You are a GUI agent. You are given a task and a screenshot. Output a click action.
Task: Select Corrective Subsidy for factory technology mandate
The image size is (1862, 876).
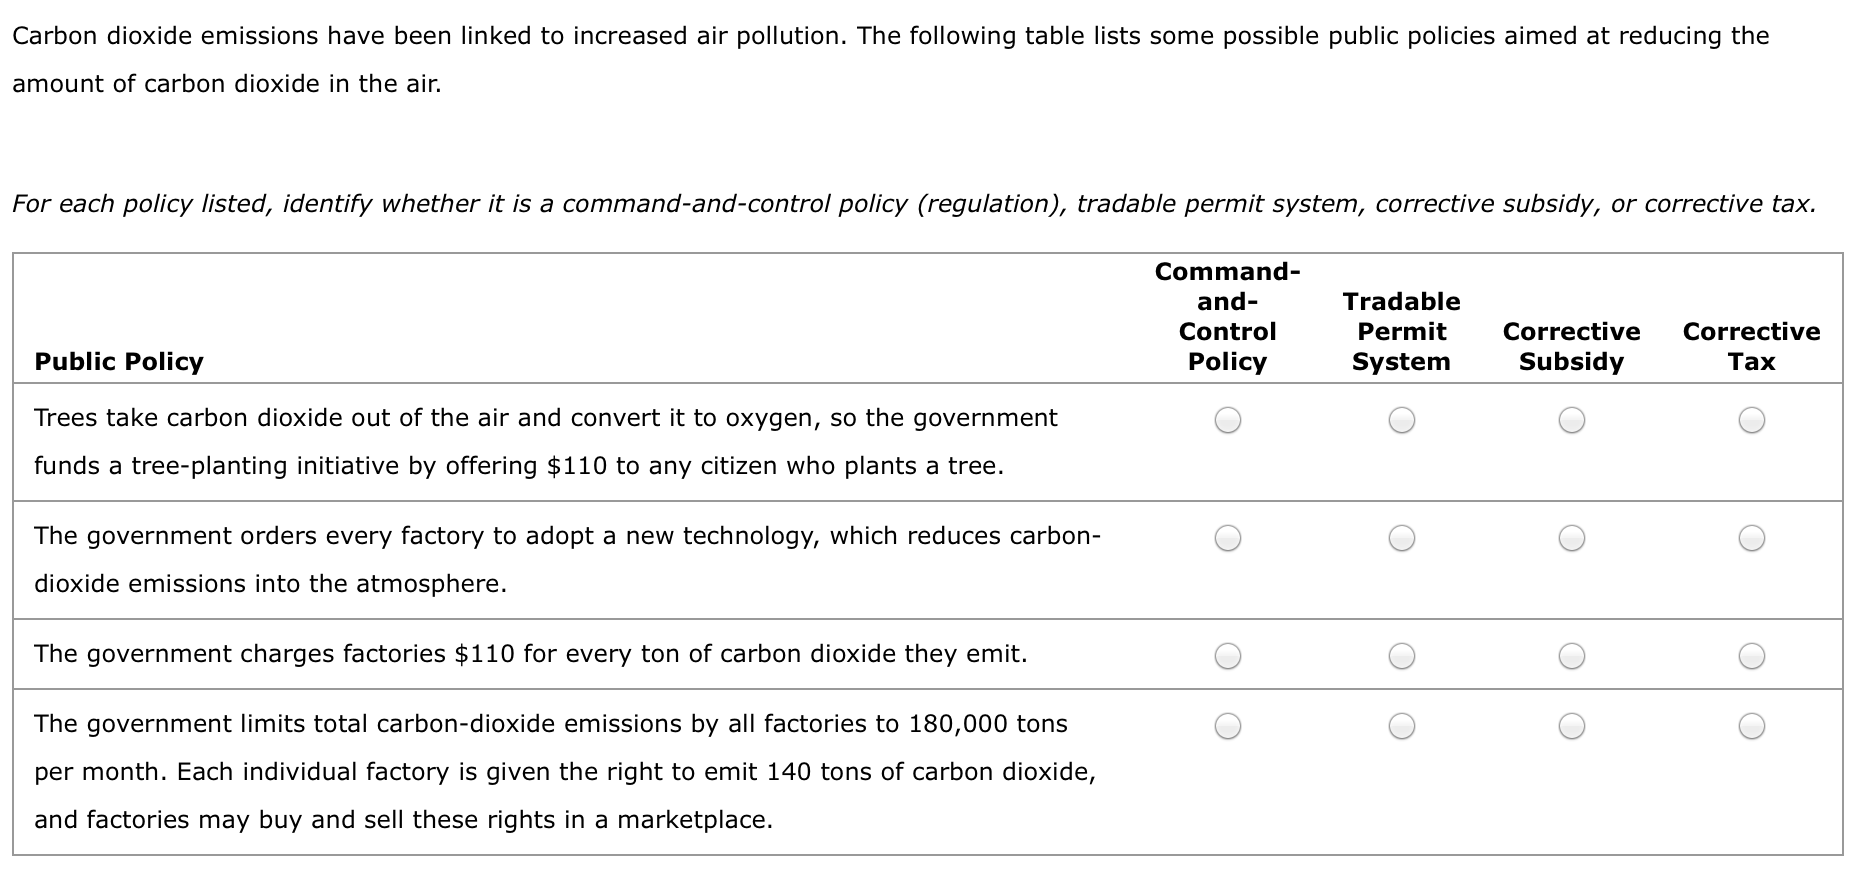point(1571,539)
